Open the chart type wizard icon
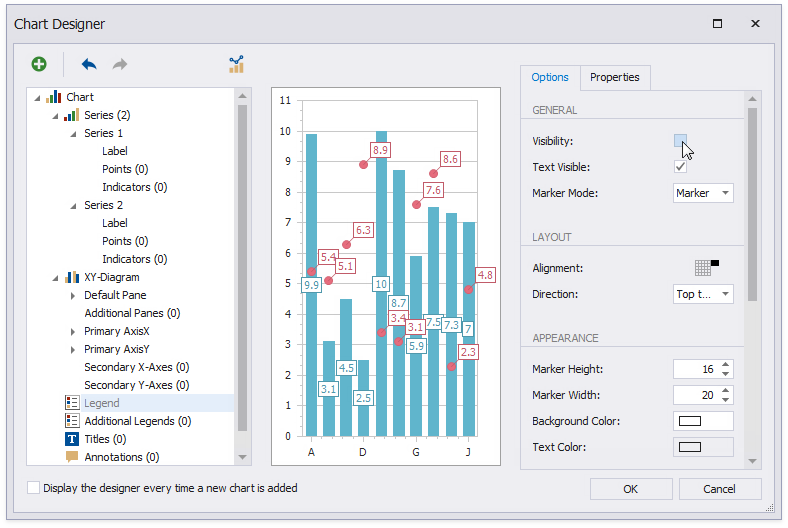 [236, 64]
